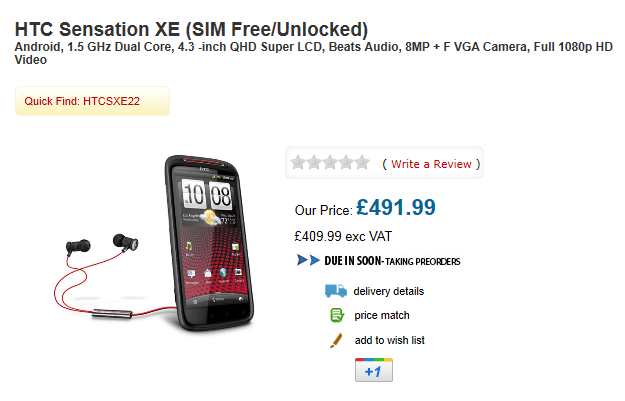Image resolution: width=625 pixels, height=401 pixels.
Task: Click the HTC Sensation XE phone image
Action: tap(208, 243)
